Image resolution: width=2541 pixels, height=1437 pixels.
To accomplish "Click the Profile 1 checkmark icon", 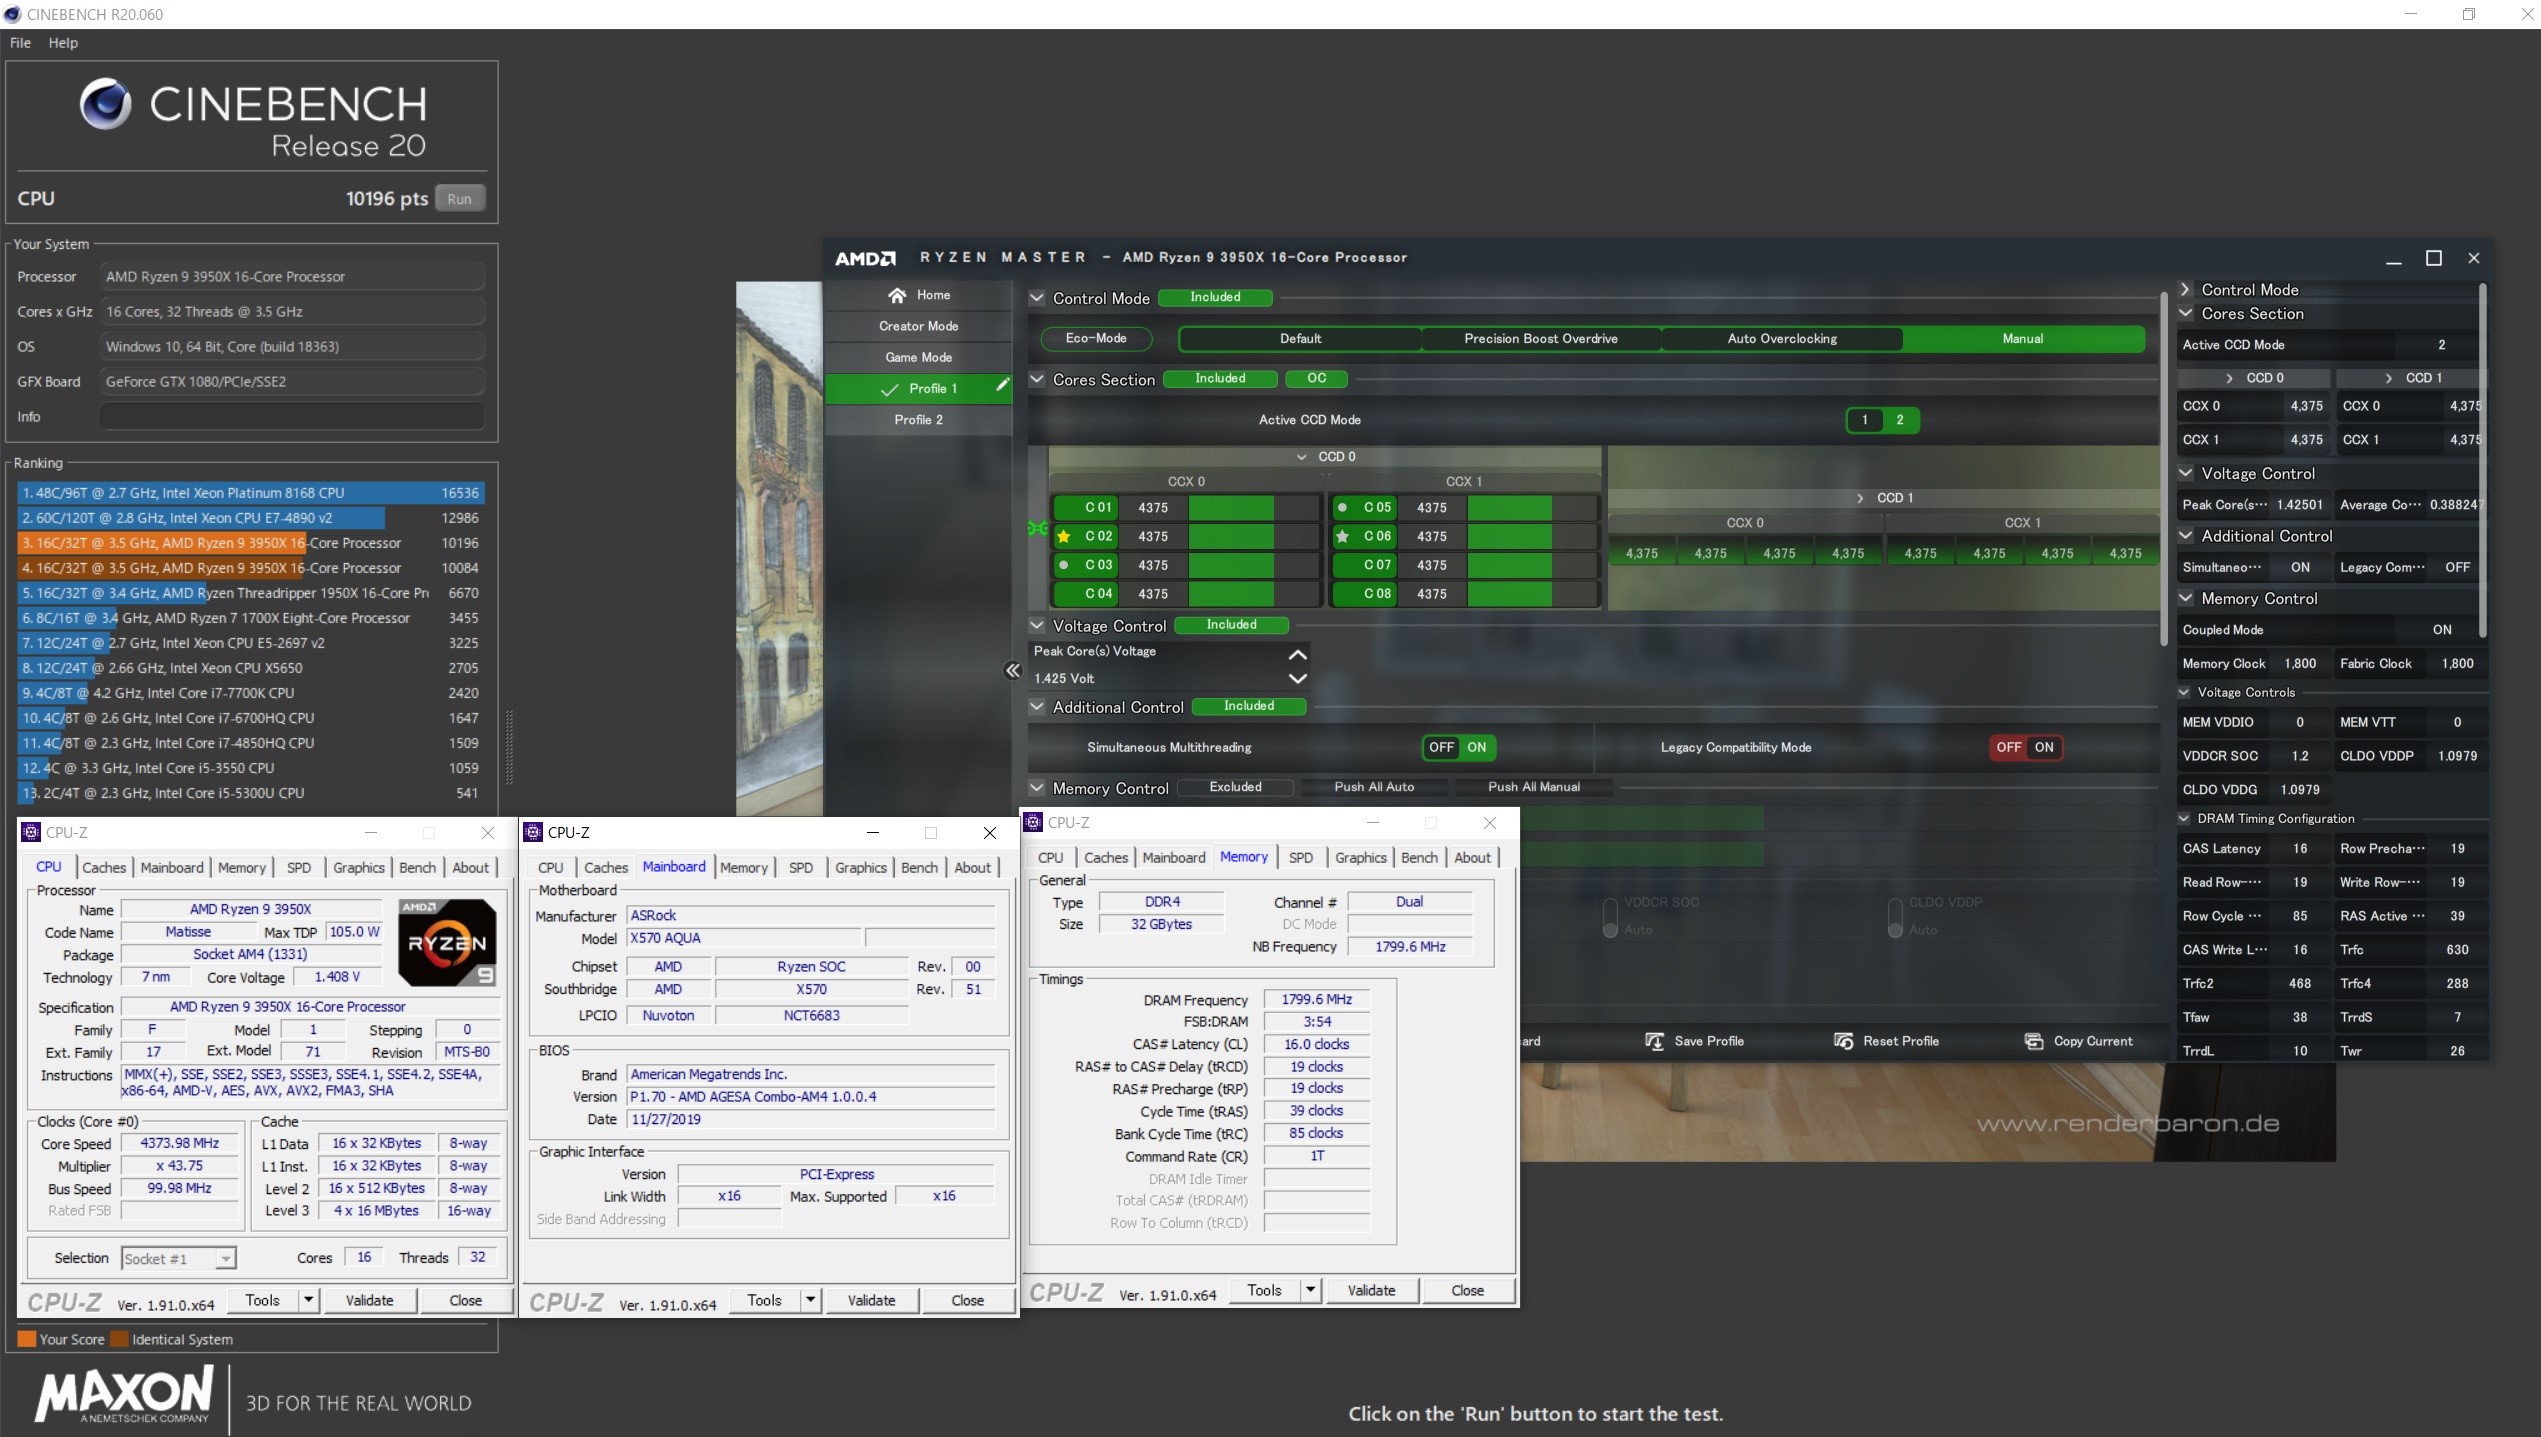I will [x=888, y=389].
